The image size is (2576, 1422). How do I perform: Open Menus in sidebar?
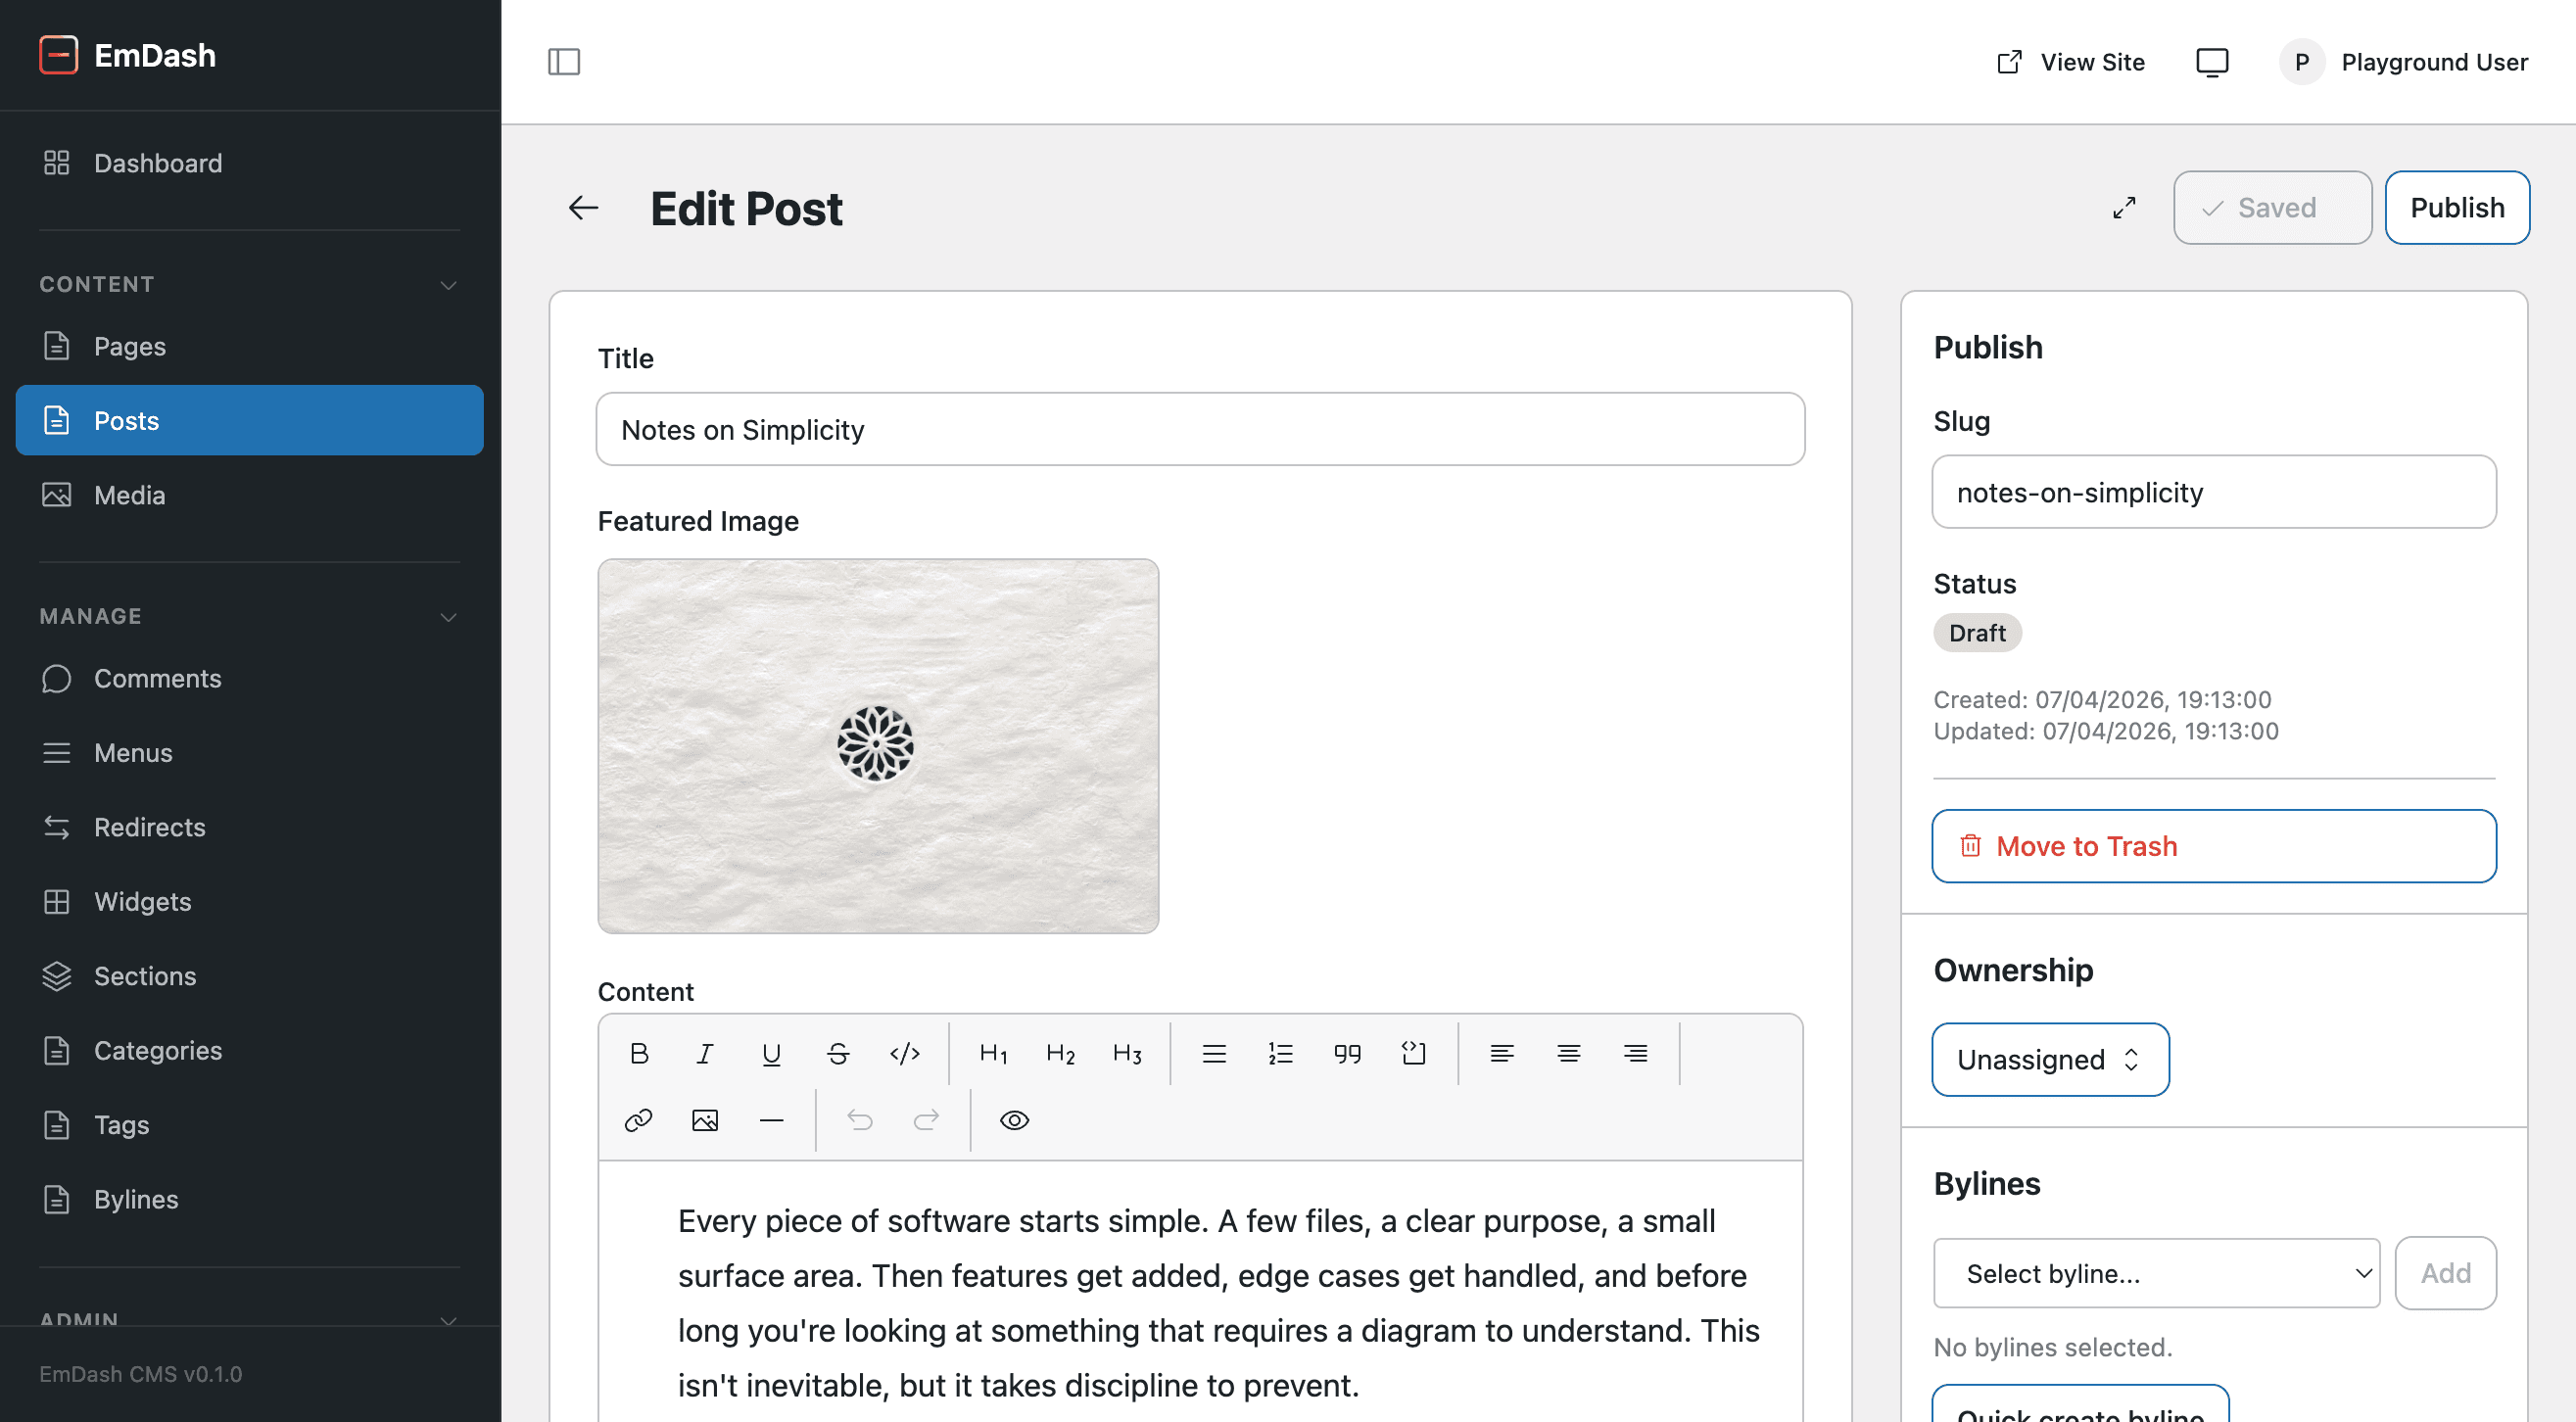tap(249, 753)
